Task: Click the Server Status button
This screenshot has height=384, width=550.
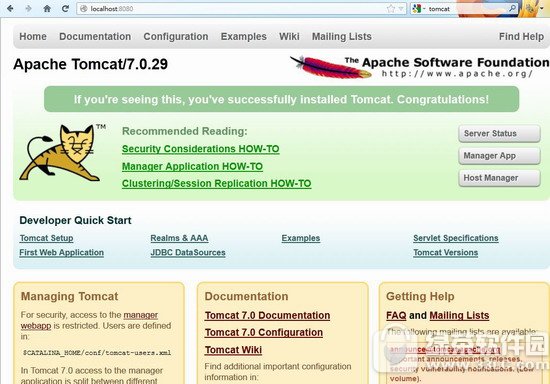Action: pyautogui.click(x=499, y=133)
